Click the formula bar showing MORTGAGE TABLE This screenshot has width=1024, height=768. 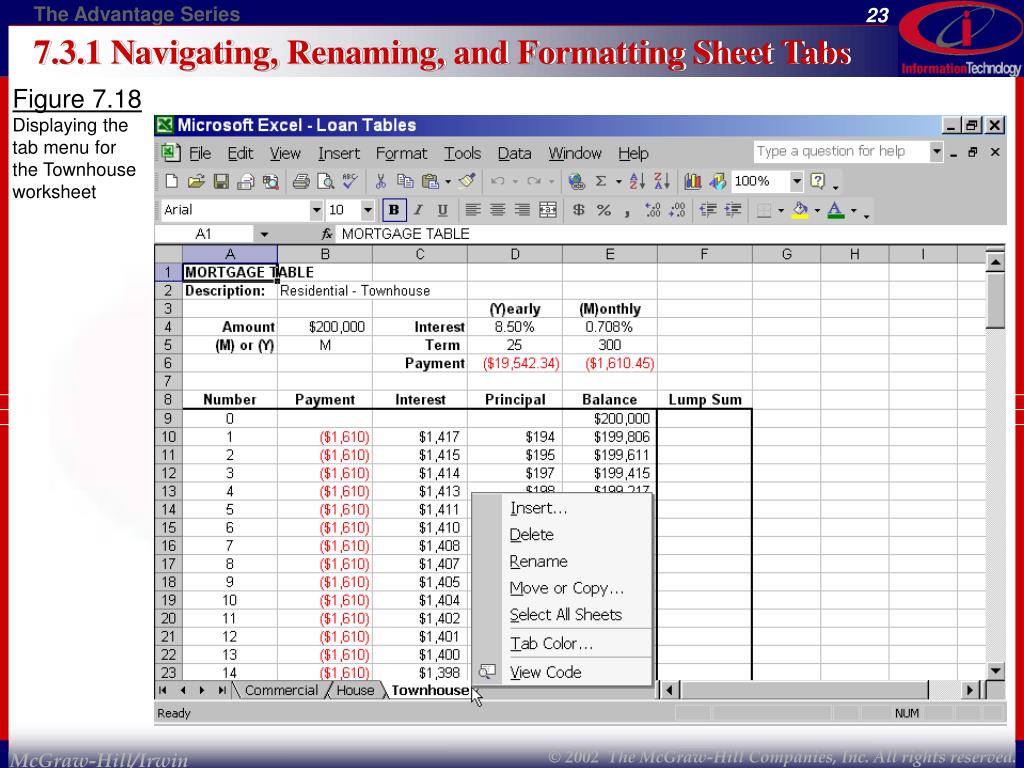click(669, 234)
